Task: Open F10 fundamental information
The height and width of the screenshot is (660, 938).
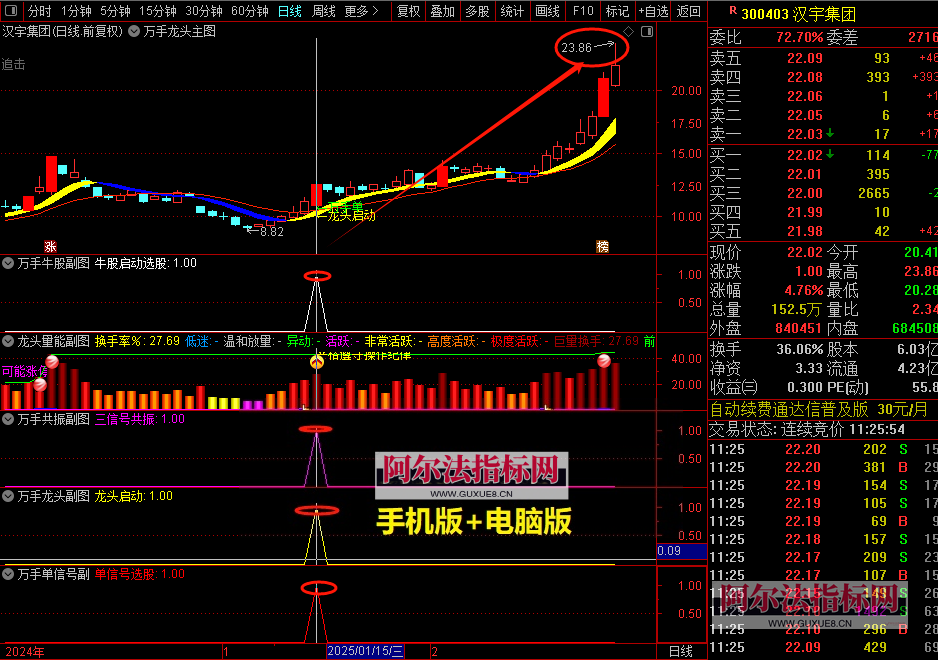Action: coord(583,12)
